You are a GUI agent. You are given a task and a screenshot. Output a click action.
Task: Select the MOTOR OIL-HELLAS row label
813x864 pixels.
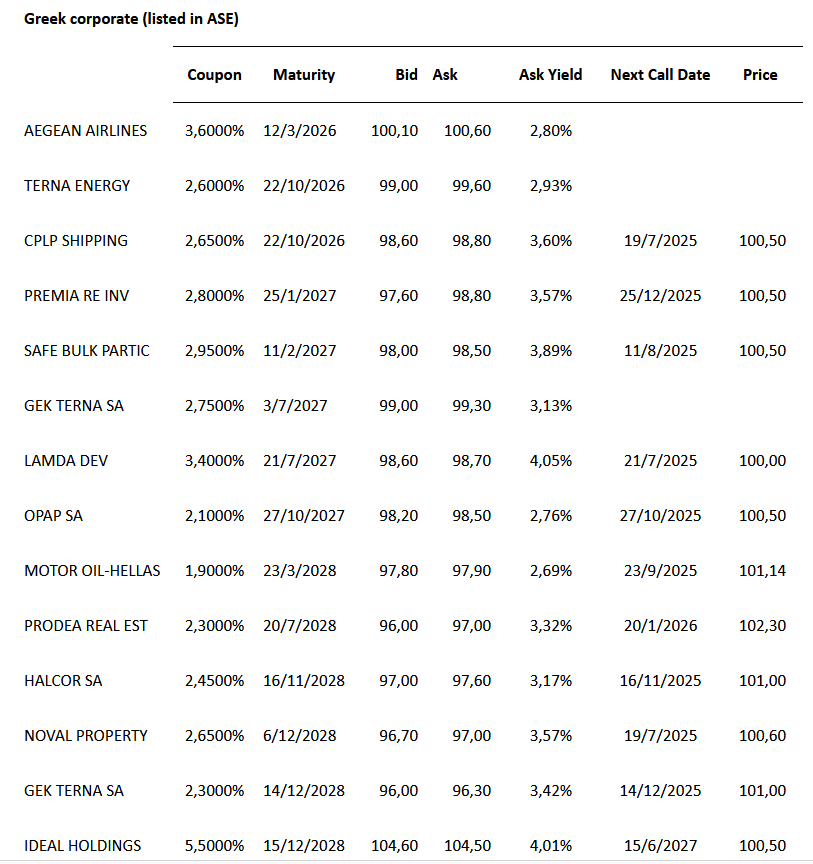[x=92, y=571]
